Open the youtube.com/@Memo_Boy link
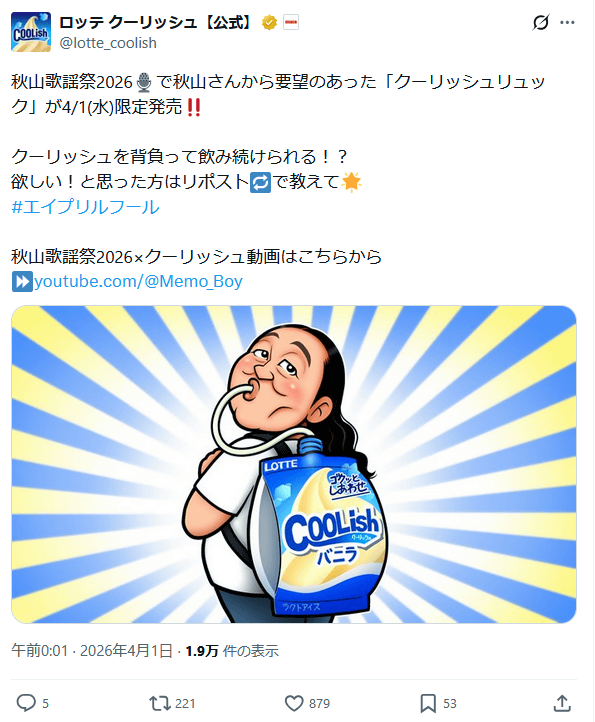The height and width of the screenshot is (722, 595). [x=138, y=281]
